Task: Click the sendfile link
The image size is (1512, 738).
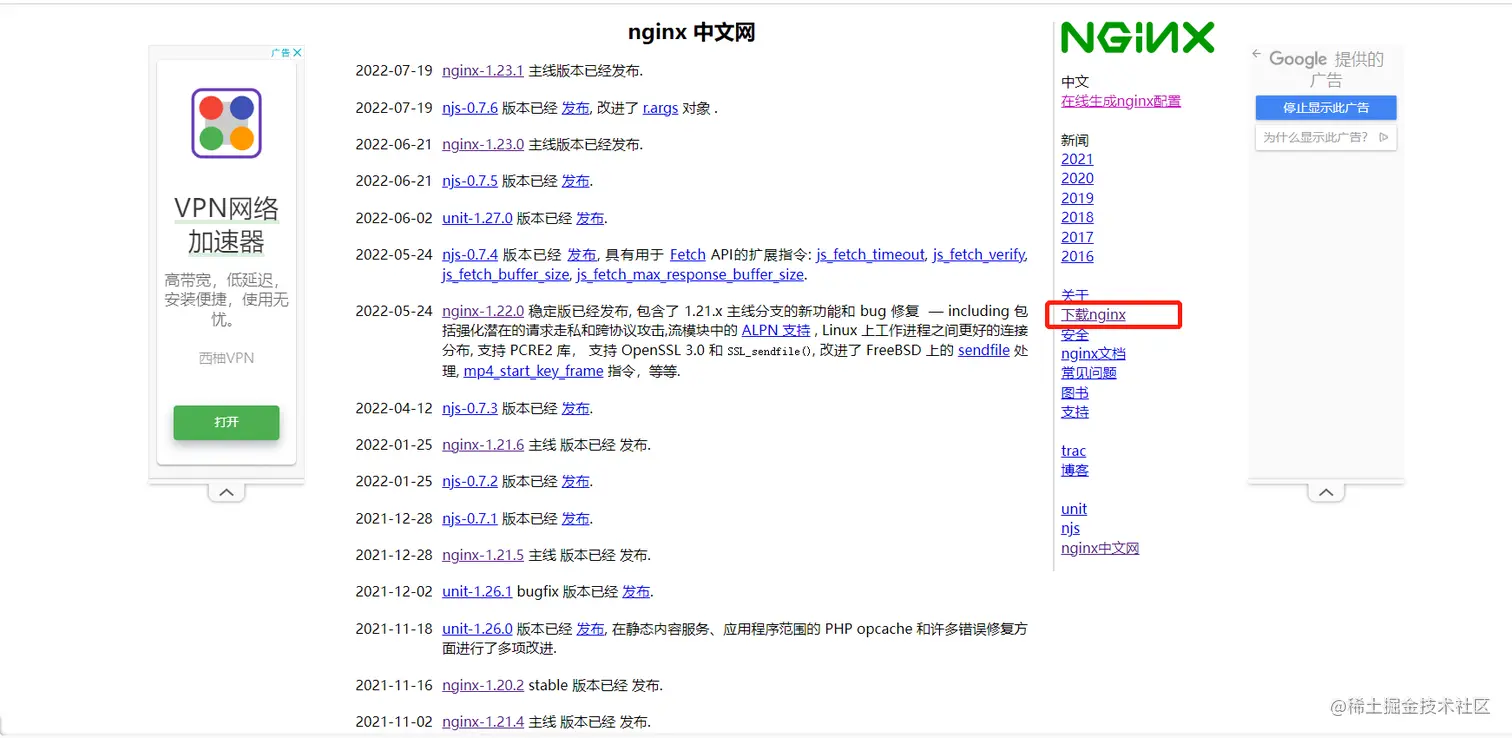Action: click(x=984, y=350)
